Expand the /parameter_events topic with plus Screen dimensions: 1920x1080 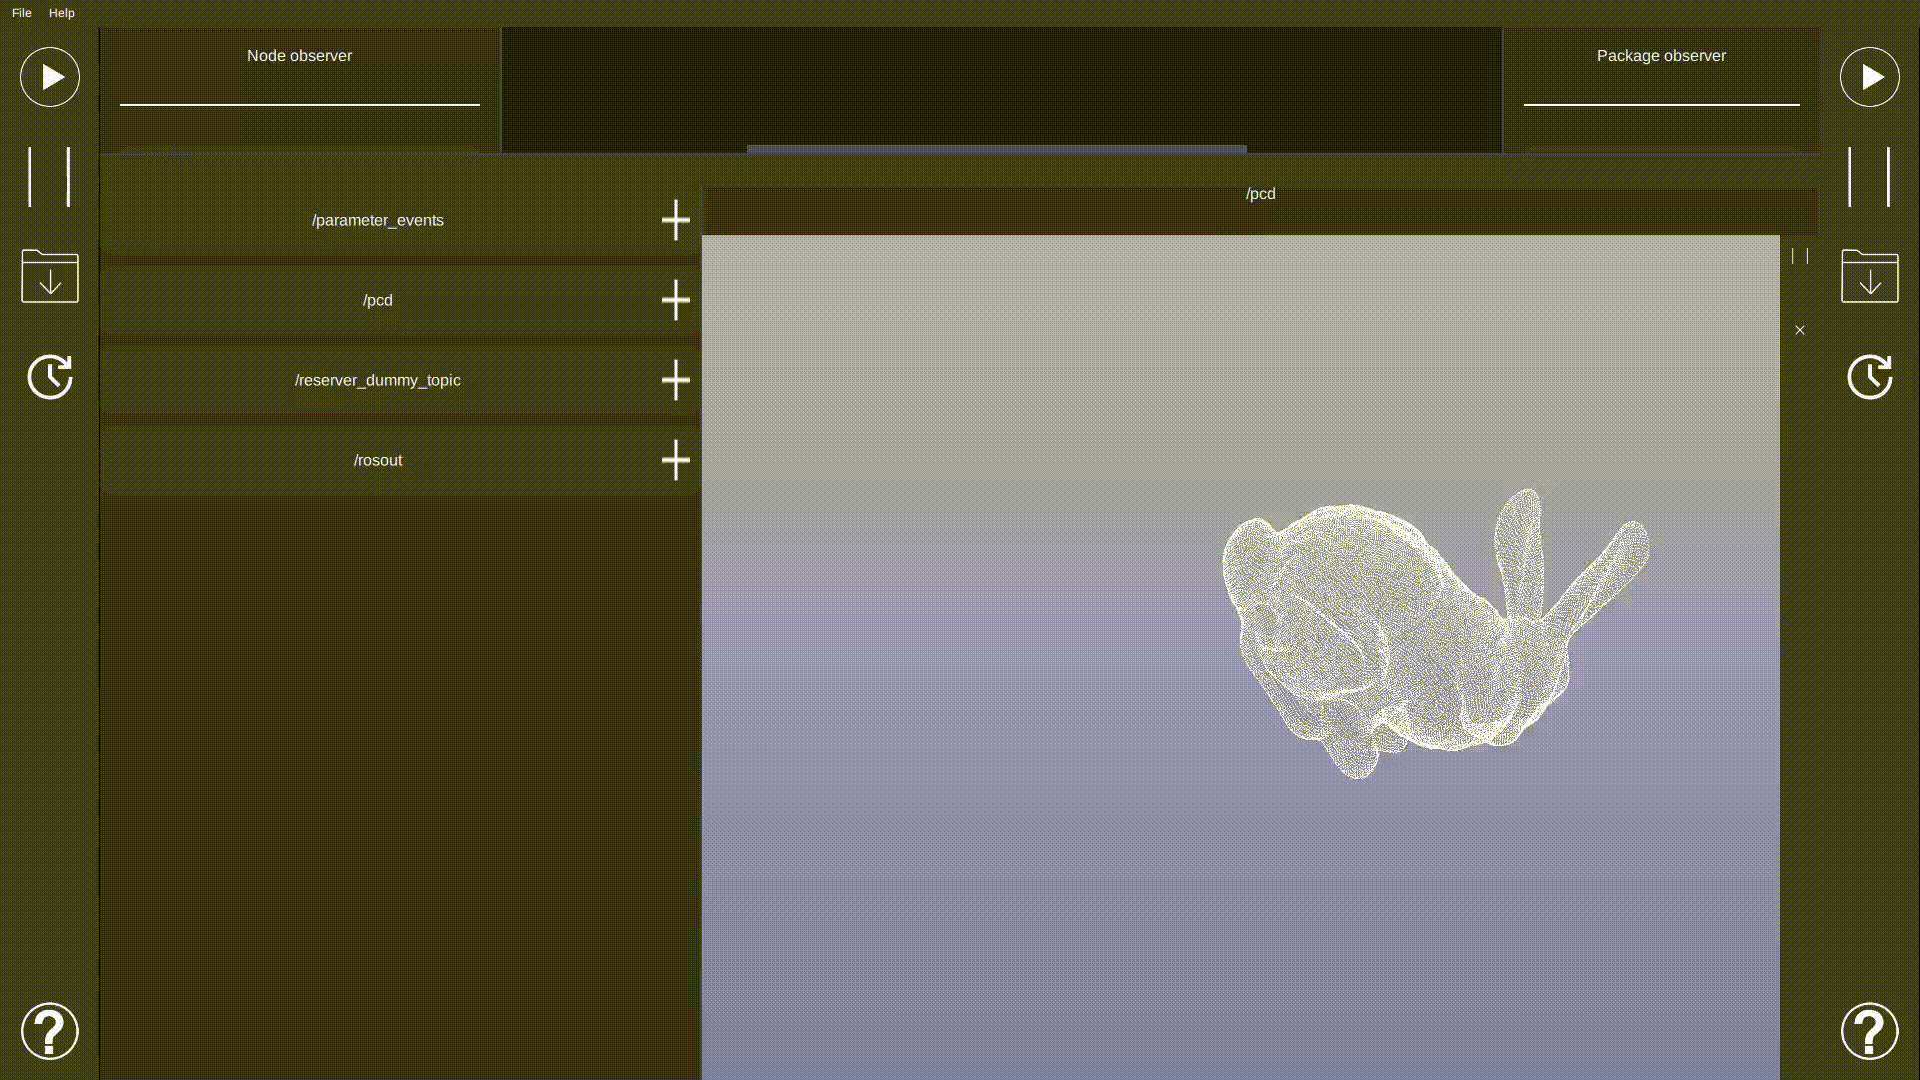(x=676, y=220)
